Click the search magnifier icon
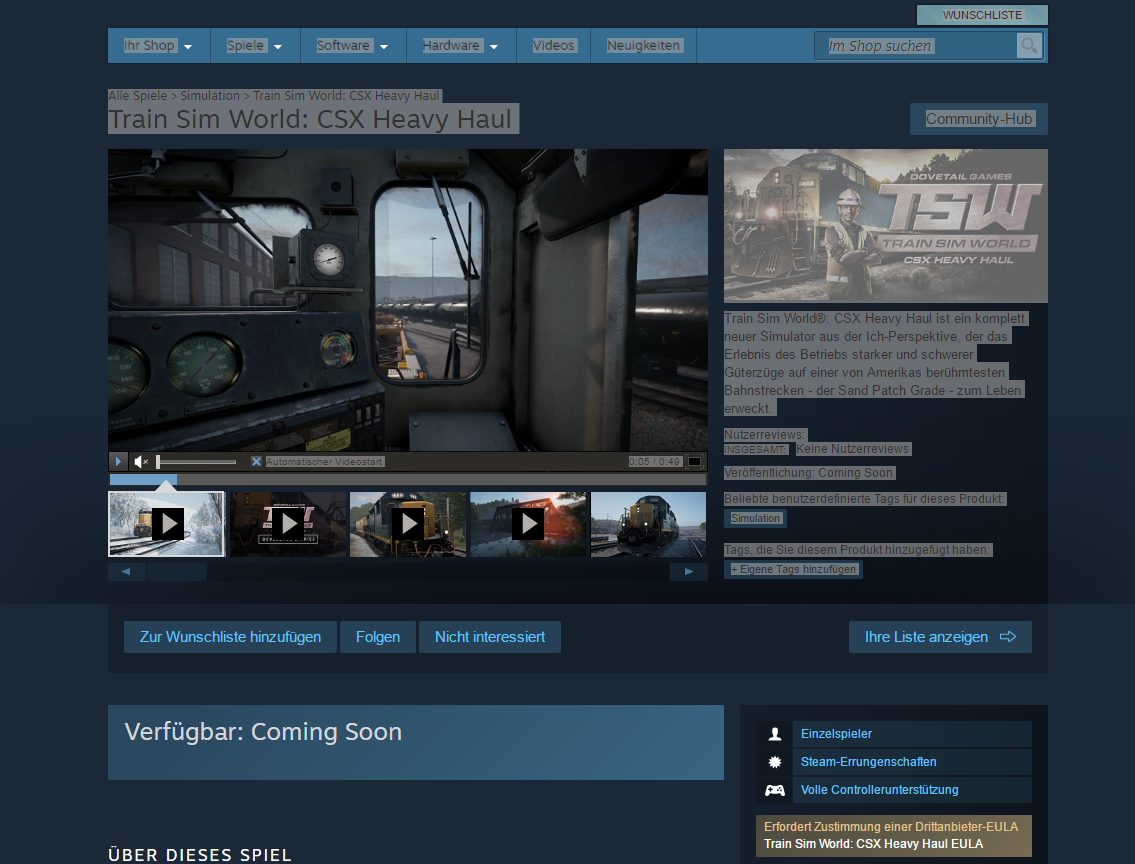The width and height of the screenshot is (1135, 864). point(1029,46)
